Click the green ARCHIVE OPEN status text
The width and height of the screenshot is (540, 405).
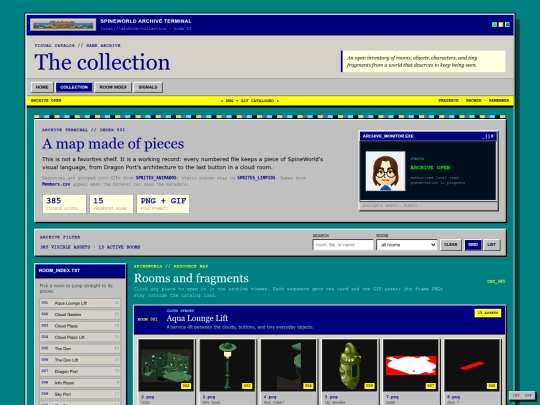(430, 167)
